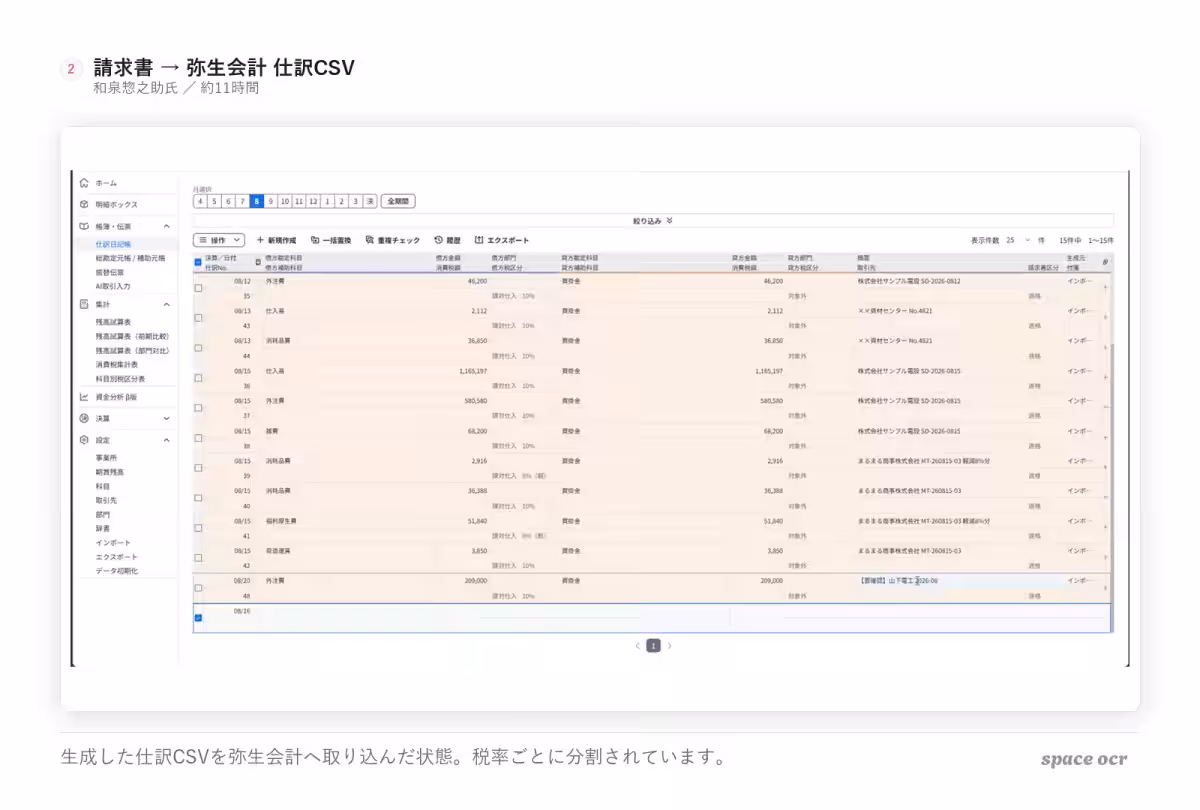Uncheck the checked box on the 08/16 row
Image resolution: width=1200 pixels, height=810 pixels.
(198, 618)
